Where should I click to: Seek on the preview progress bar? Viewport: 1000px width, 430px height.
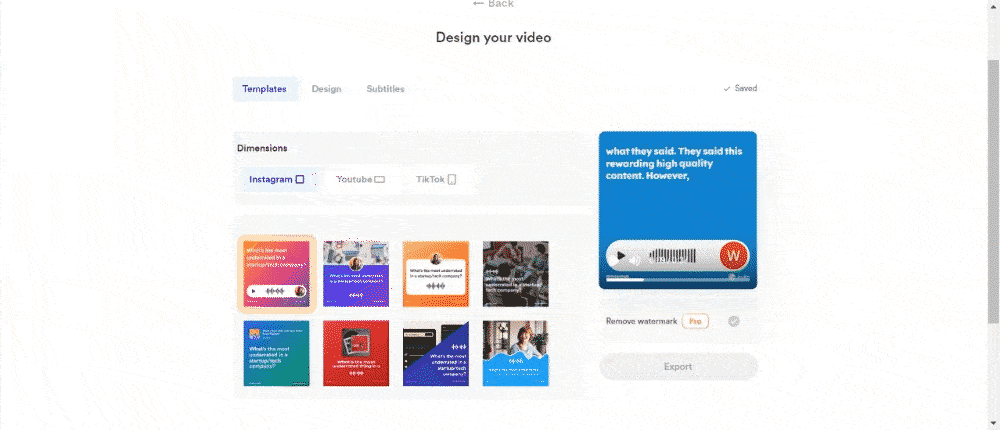point(677,279)
